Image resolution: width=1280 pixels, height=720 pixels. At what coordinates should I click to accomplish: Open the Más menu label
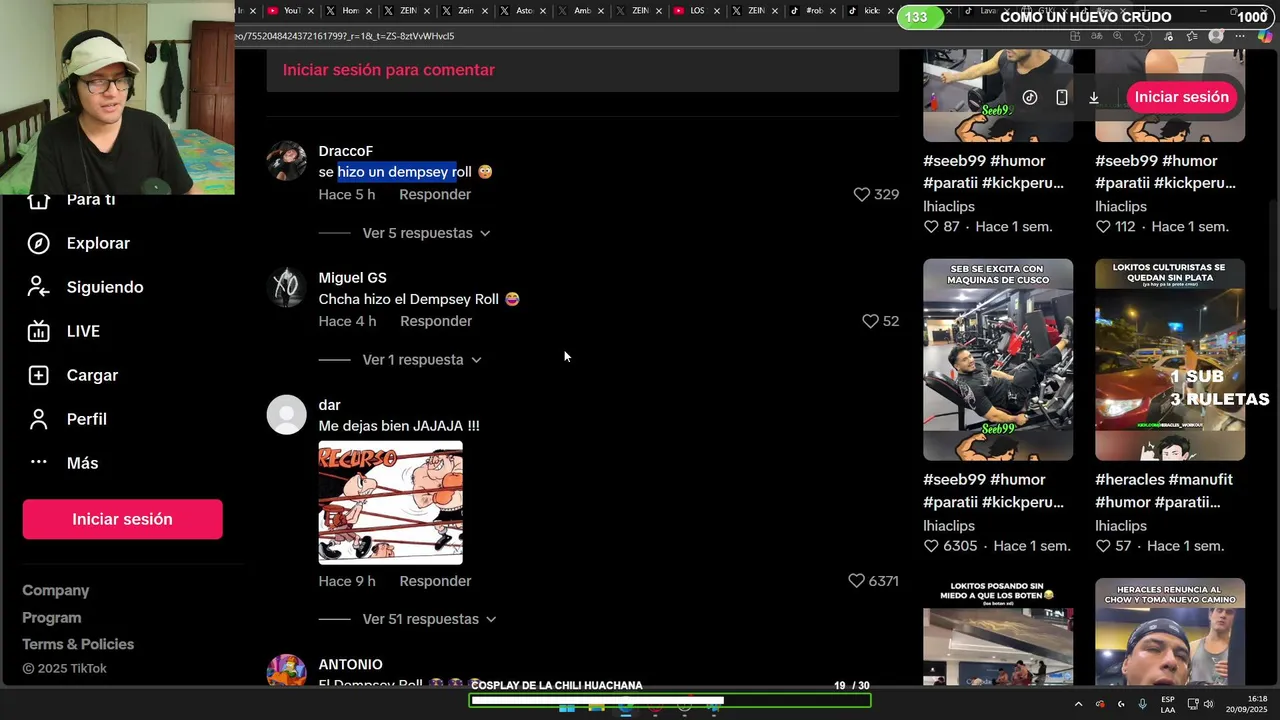point(82,463)
